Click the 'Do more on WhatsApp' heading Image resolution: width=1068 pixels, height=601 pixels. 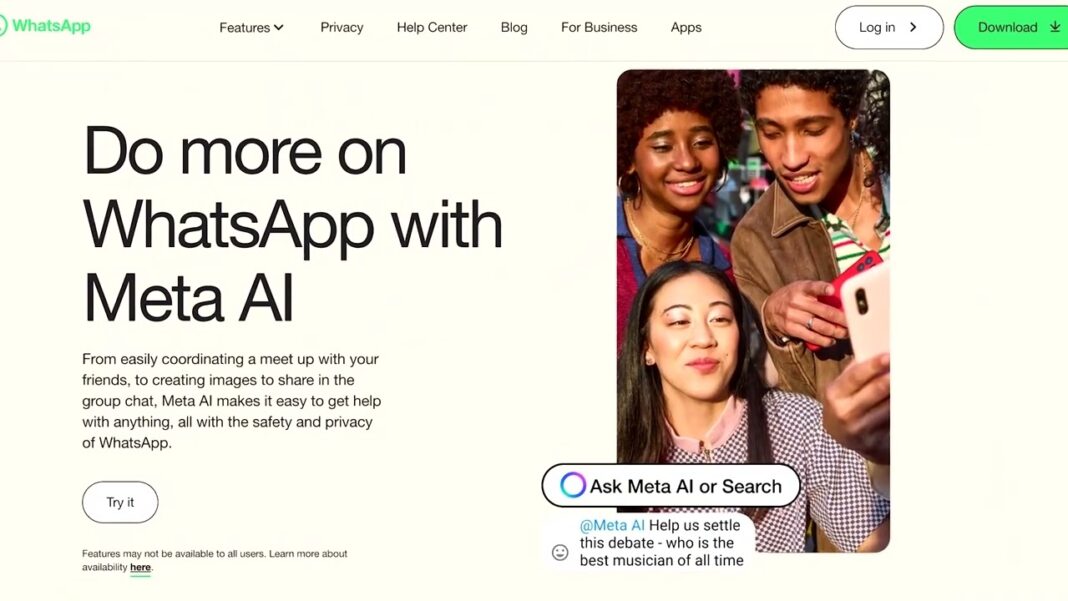click(x=292, y=224)
